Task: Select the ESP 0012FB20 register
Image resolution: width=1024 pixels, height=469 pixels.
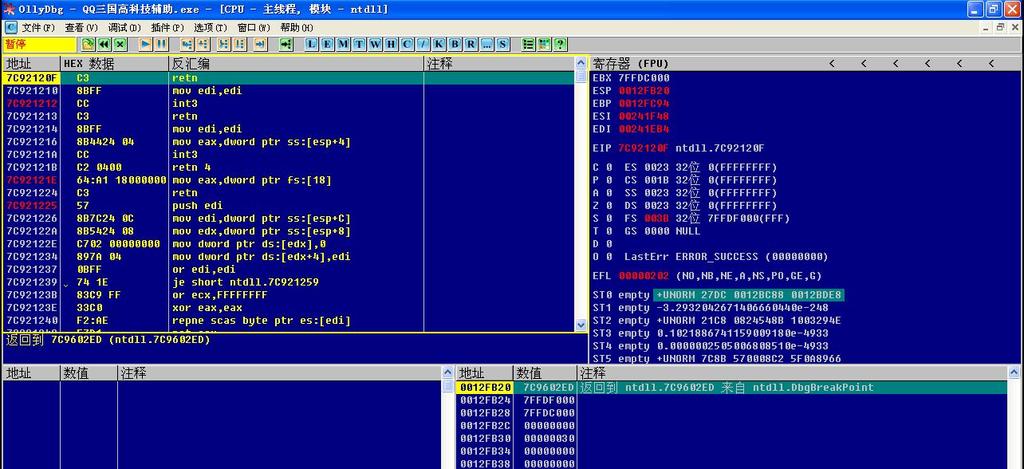Action: tap(631, 91)
